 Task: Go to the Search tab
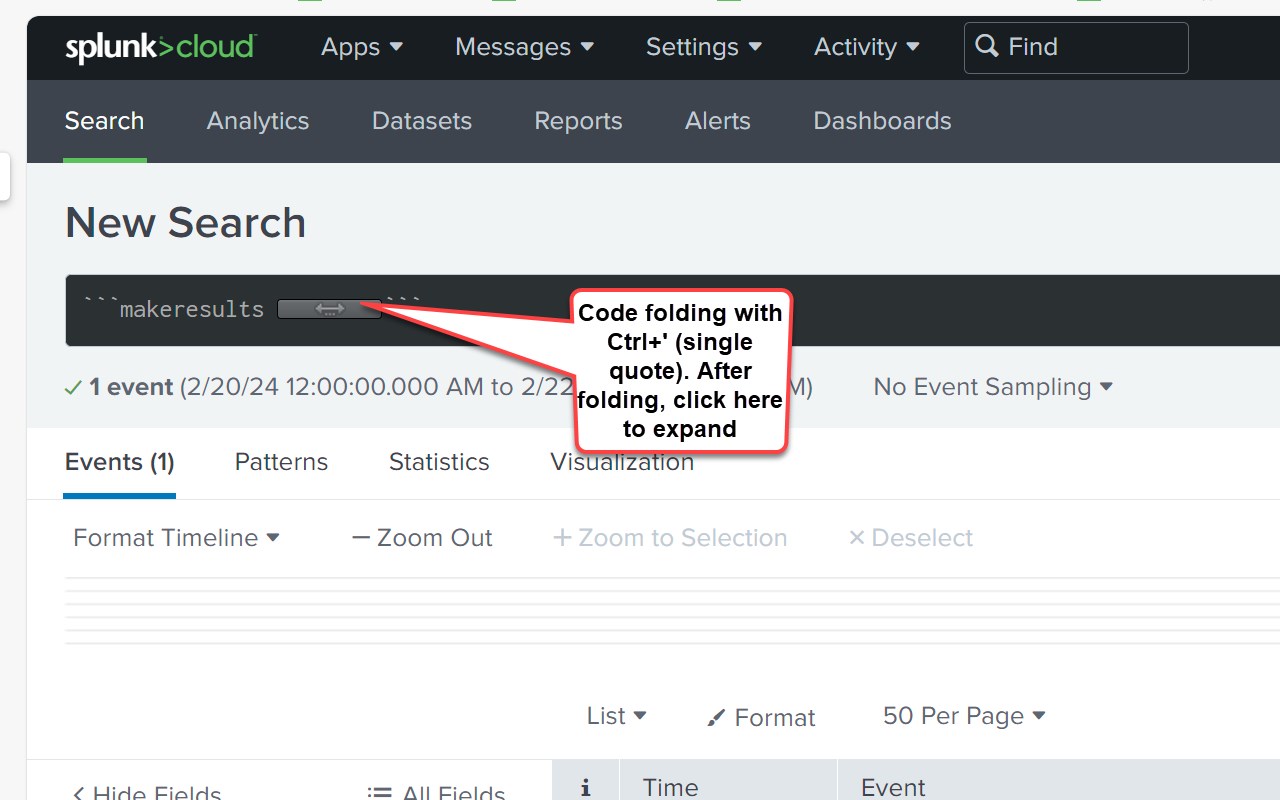(x=104, y=121)
